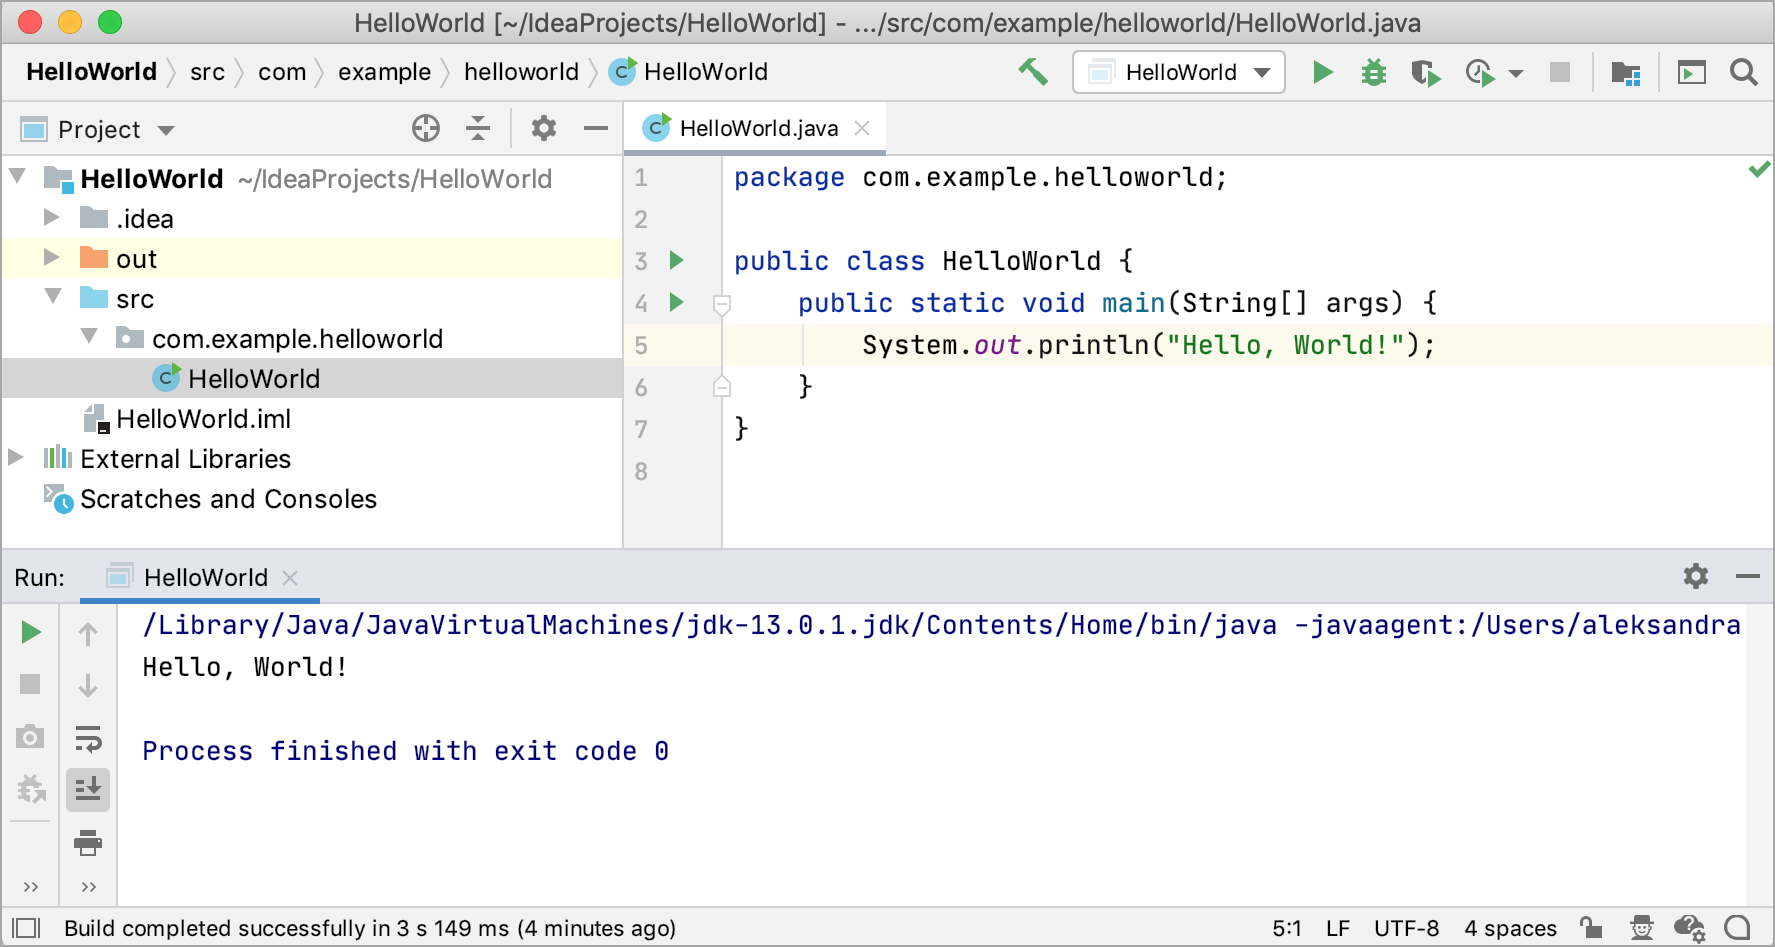Image resolution: width=1775 pixels, height=947 pixels.
Task: Switch to the HelloWorld.java editor tab
Action: pos(758,128)
